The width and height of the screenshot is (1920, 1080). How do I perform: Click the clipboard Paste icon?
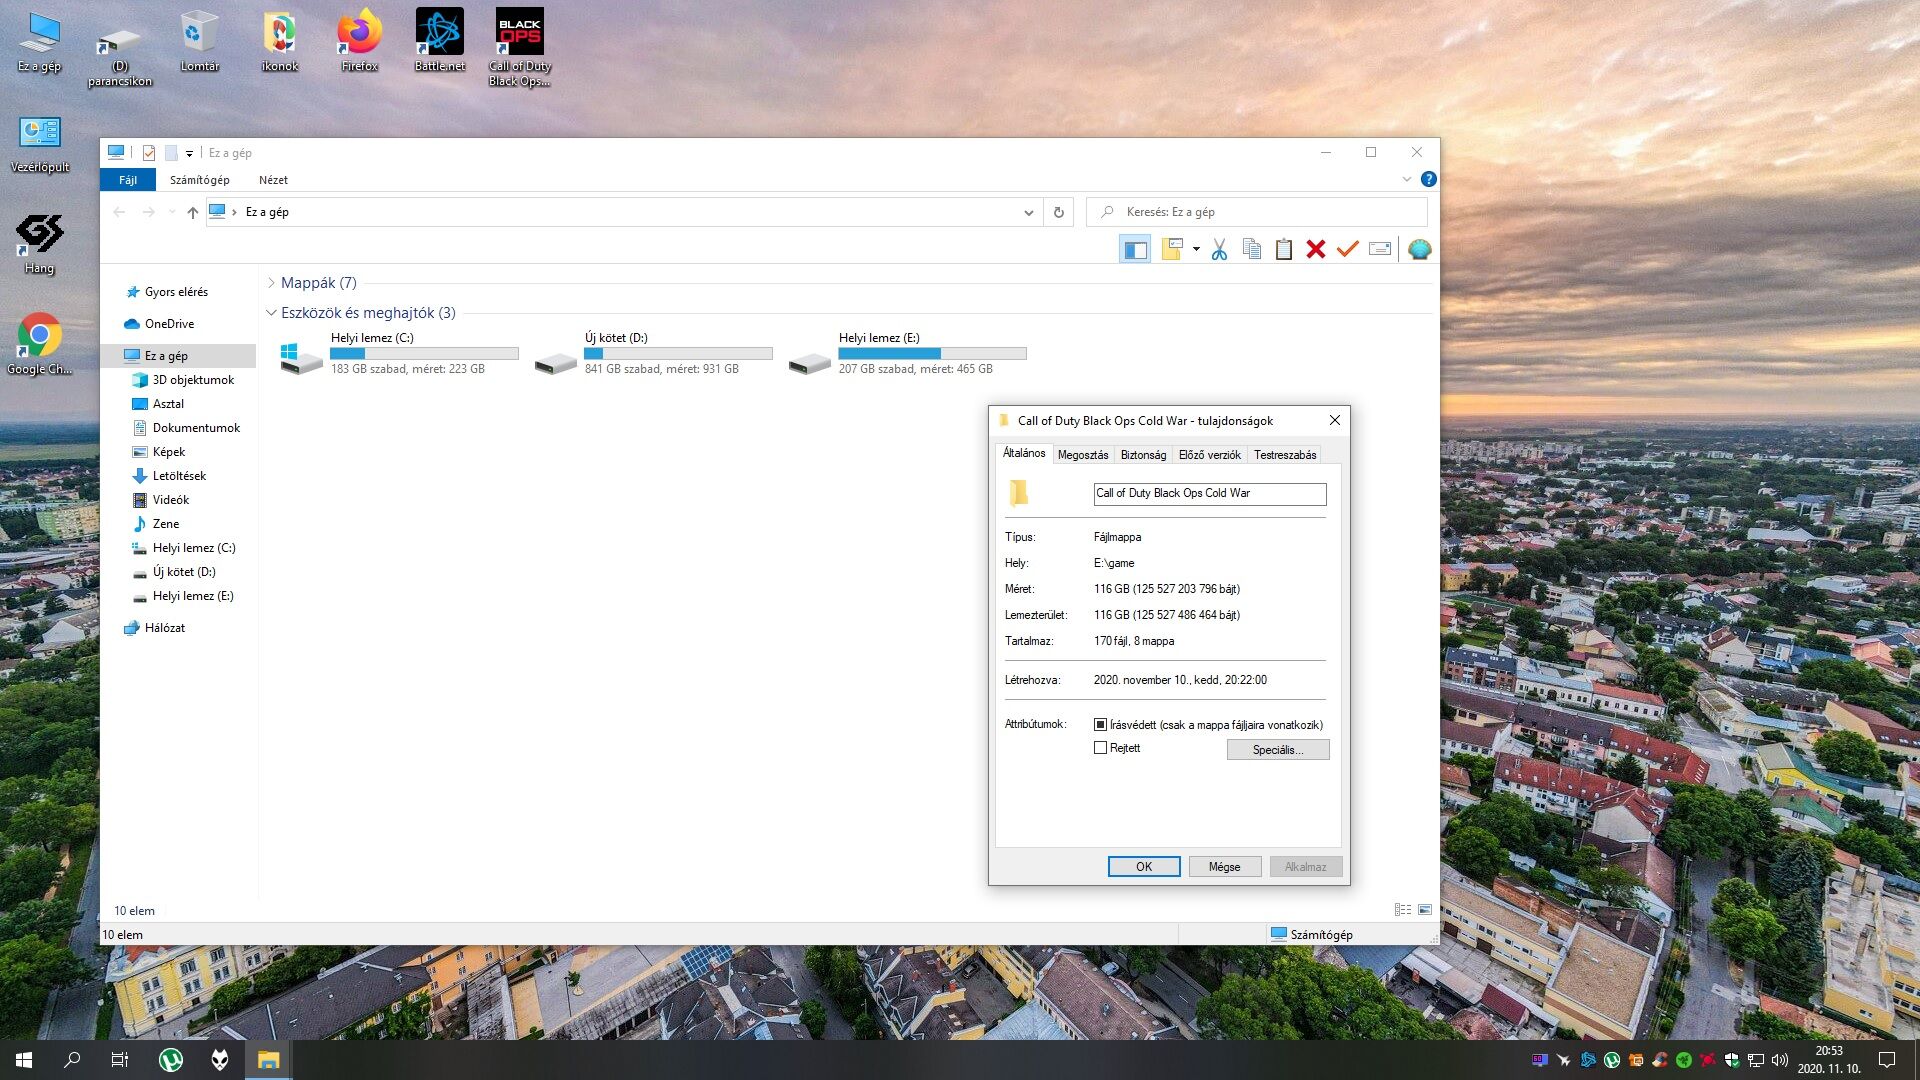click(x=1284, y=249)
